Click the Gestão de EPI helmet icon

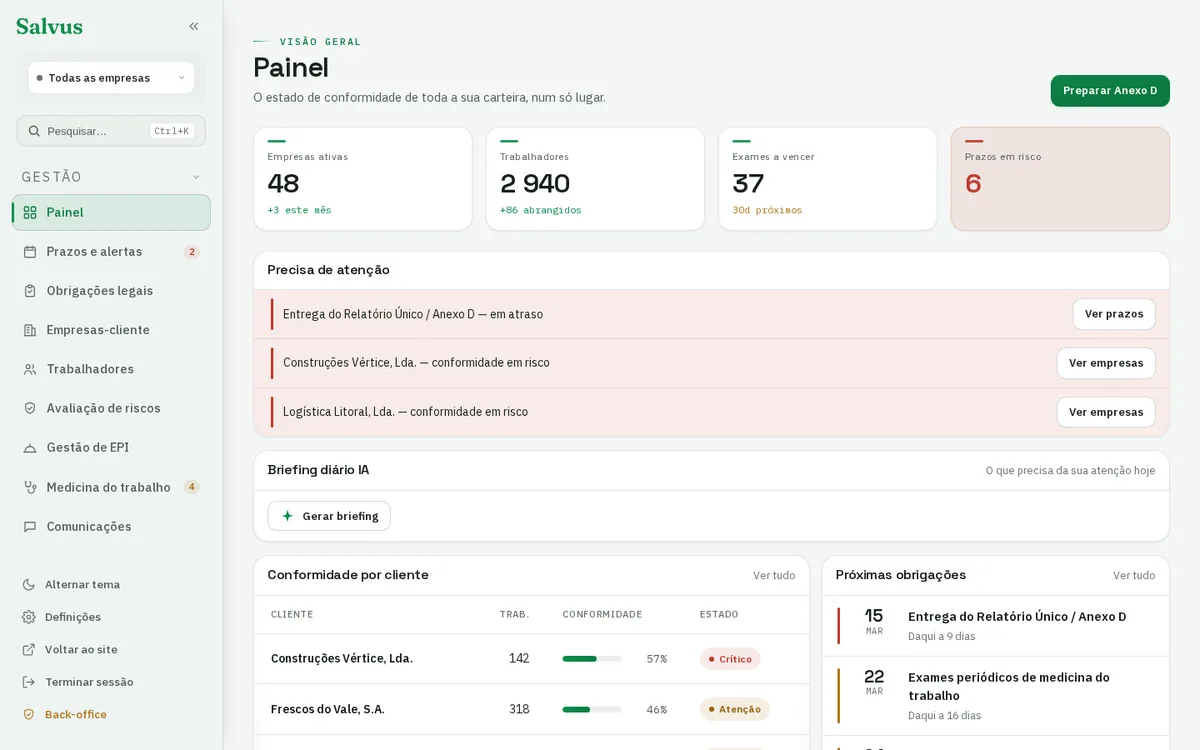coord(30,448)
